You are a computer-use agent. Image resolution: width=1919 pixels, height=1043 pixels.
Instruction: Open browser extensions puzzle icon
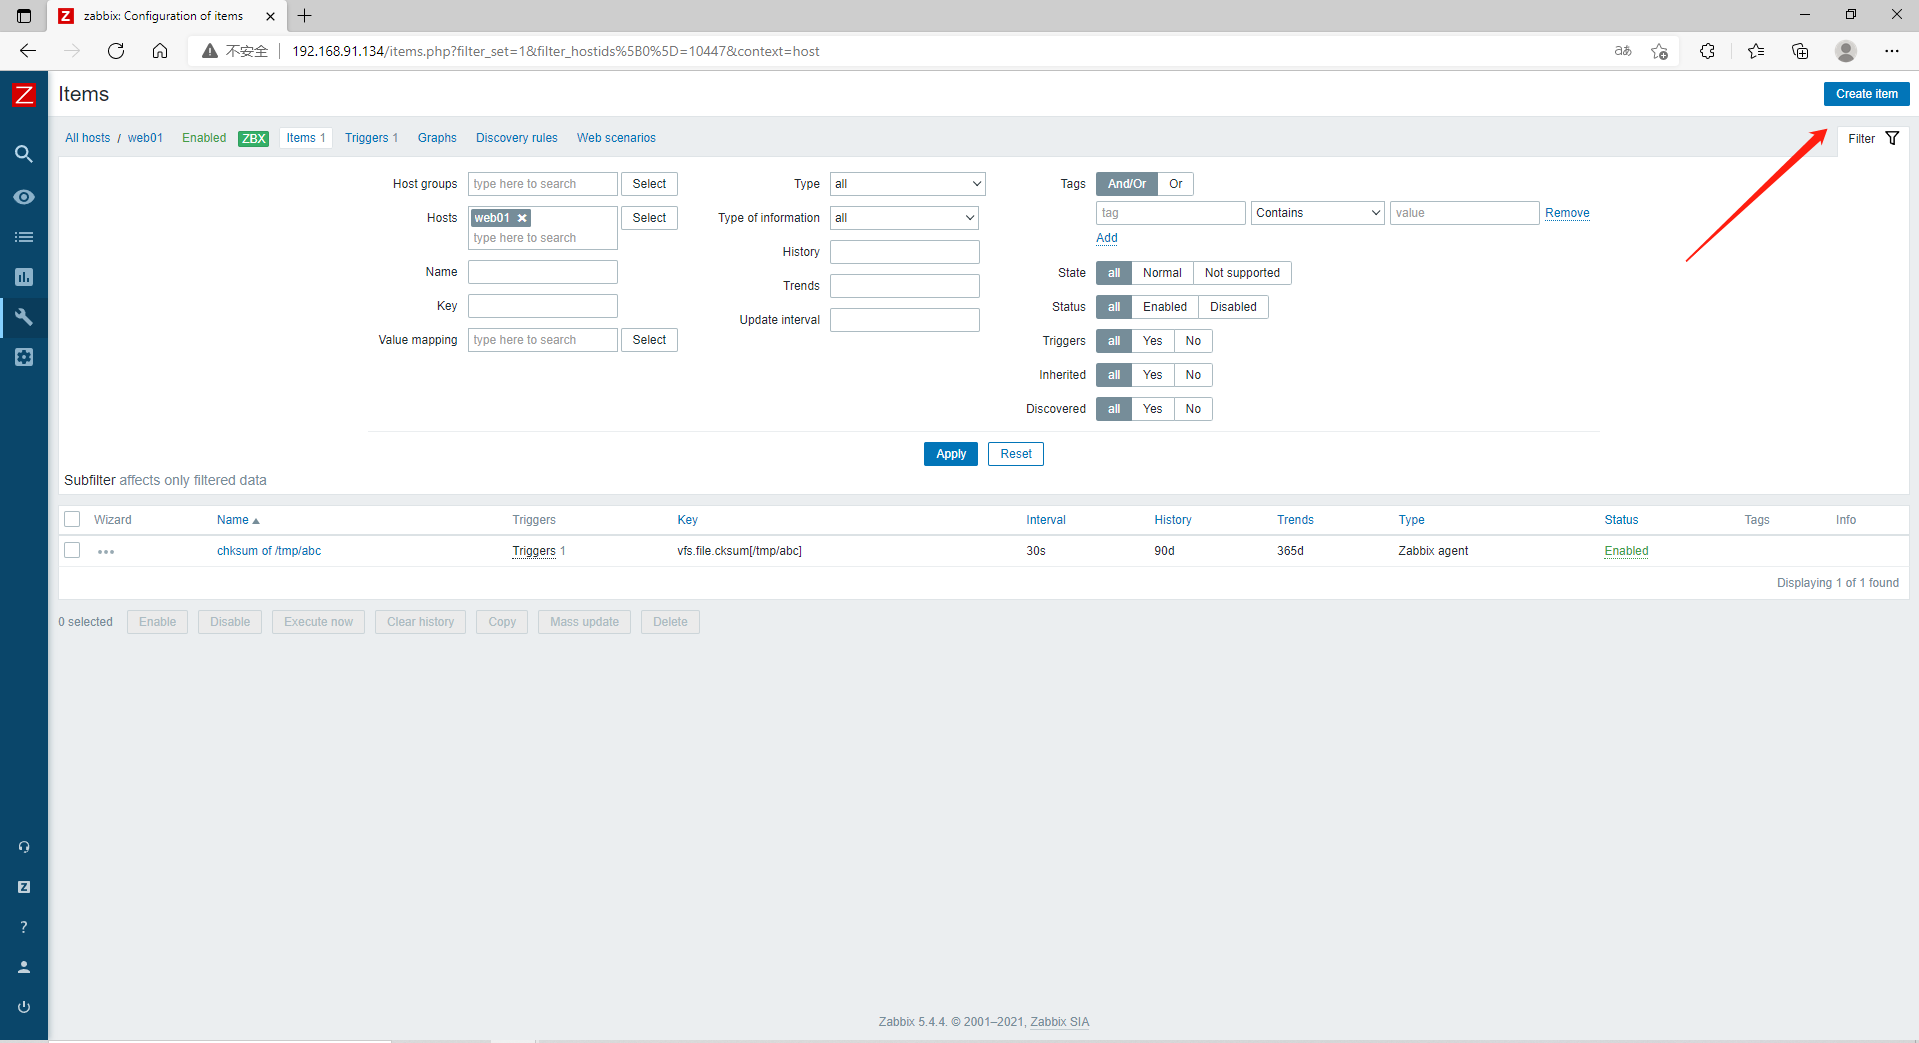(x=1708, y=51)
